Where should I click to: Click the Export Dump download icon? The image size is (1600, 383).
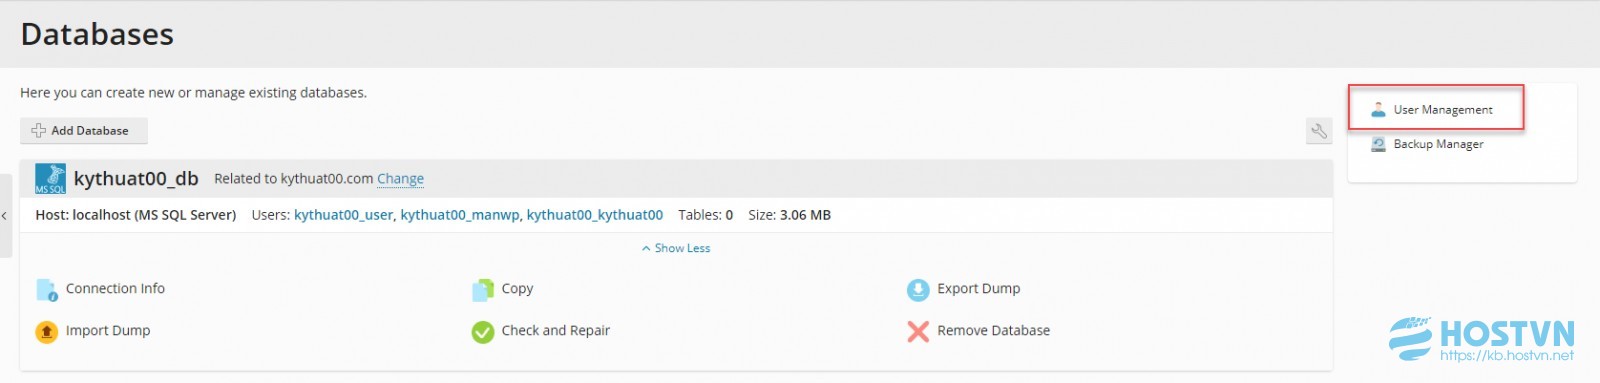pos(918,290)
